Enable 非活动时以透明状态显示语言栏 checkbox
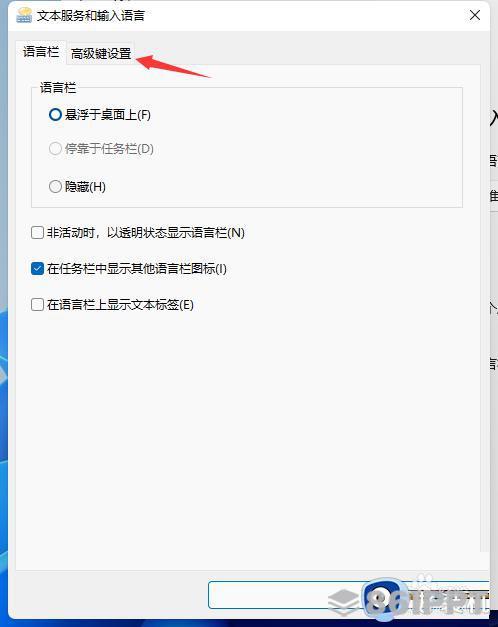 click(x=37, y=232)
